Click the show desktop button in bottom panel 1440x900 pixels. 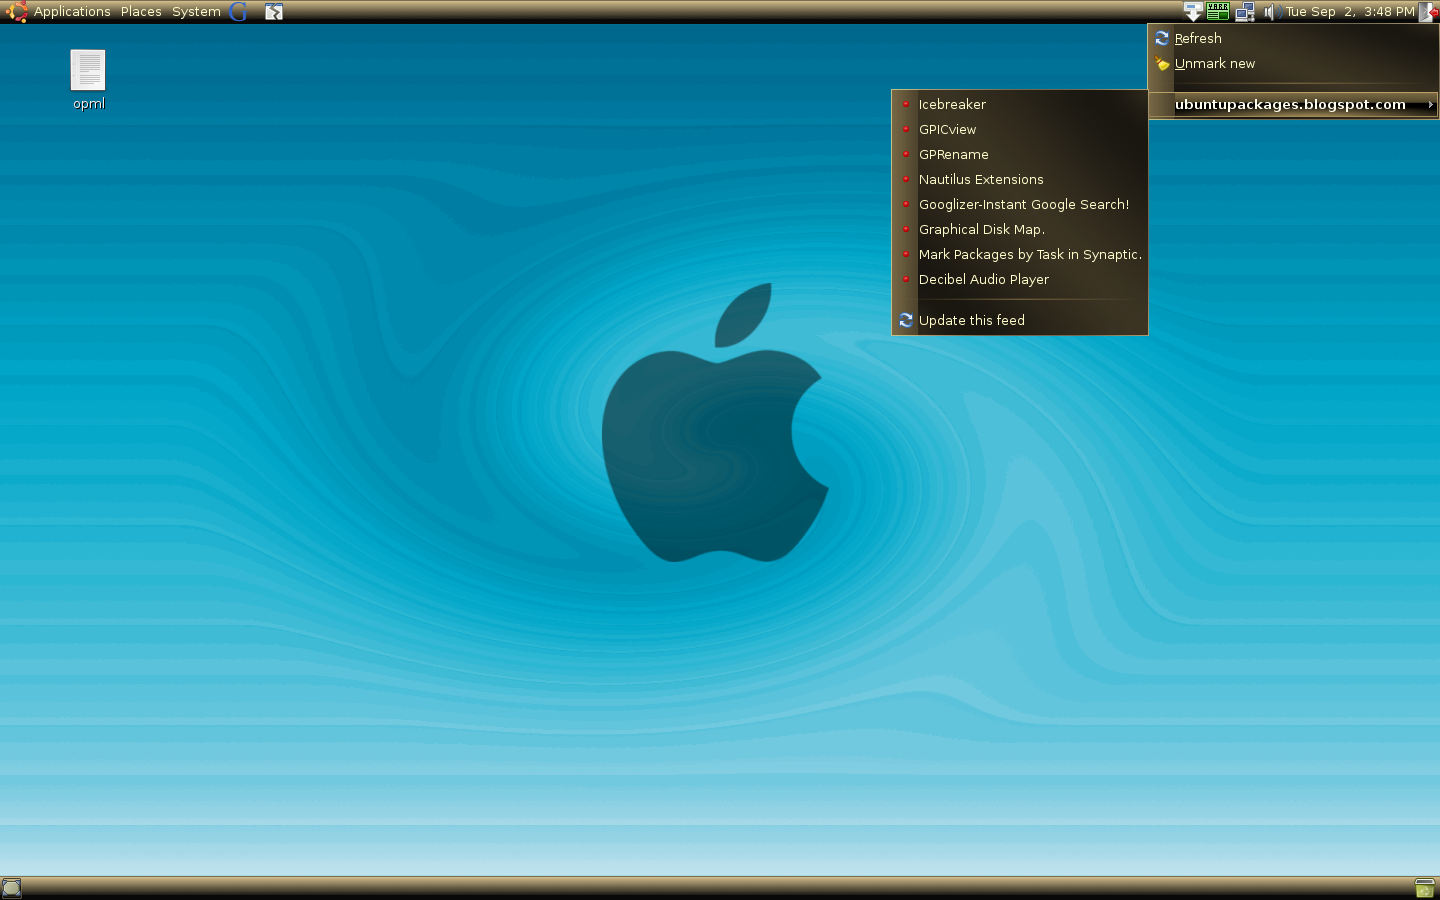tap(12, 888)
